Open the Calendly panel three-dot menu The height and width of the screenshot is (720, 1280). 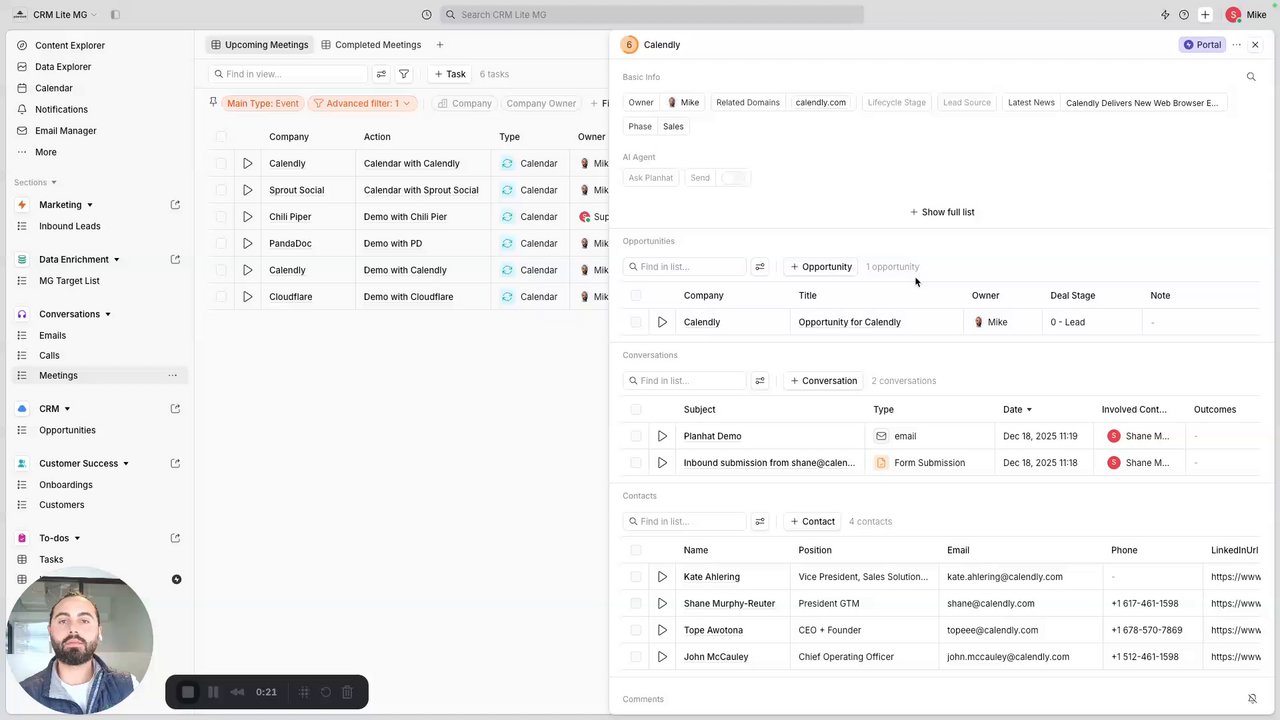click(1237, 45)
